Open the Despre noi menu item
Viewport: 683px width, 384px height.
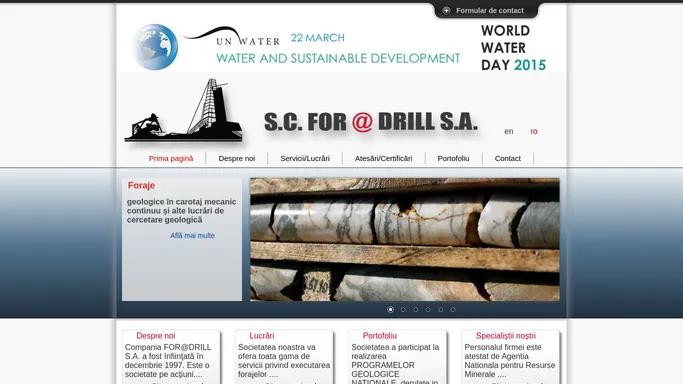237,158
